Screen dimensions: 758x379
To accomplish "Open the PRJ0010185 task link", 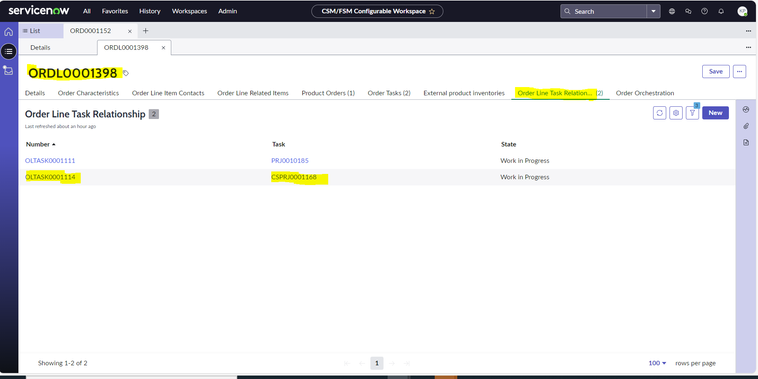I will point(290,160).
